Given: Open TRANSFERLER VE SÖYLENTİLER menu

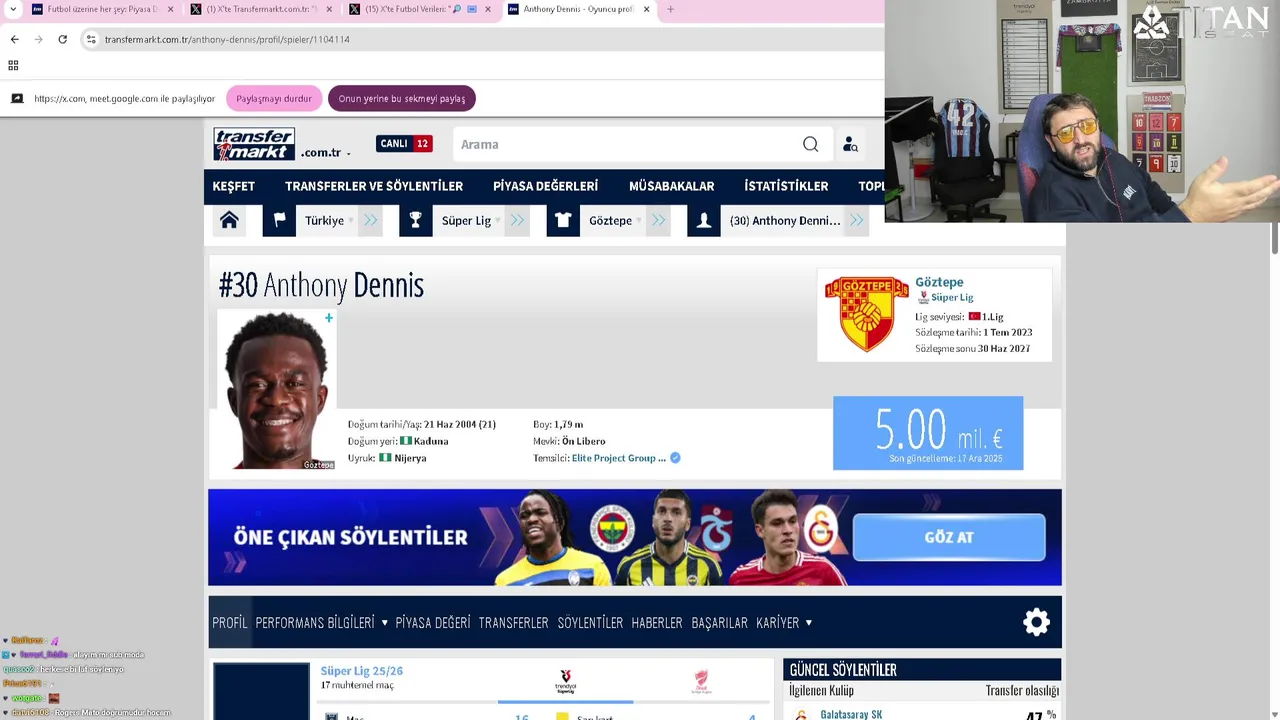Looking at the screenshot, I should [374, 186].
